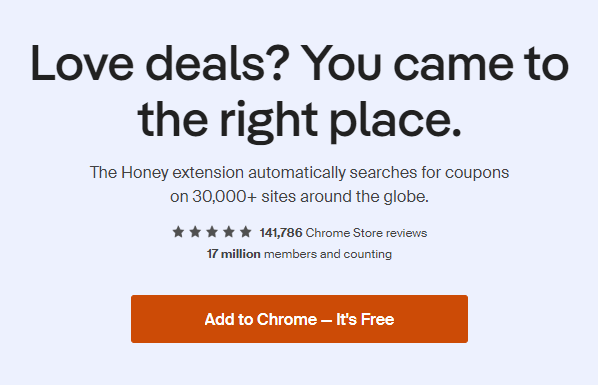Click 'automatically searches' in the description
Screen dimensions: 598x385
pyautogui.click(x=332, y=173)
